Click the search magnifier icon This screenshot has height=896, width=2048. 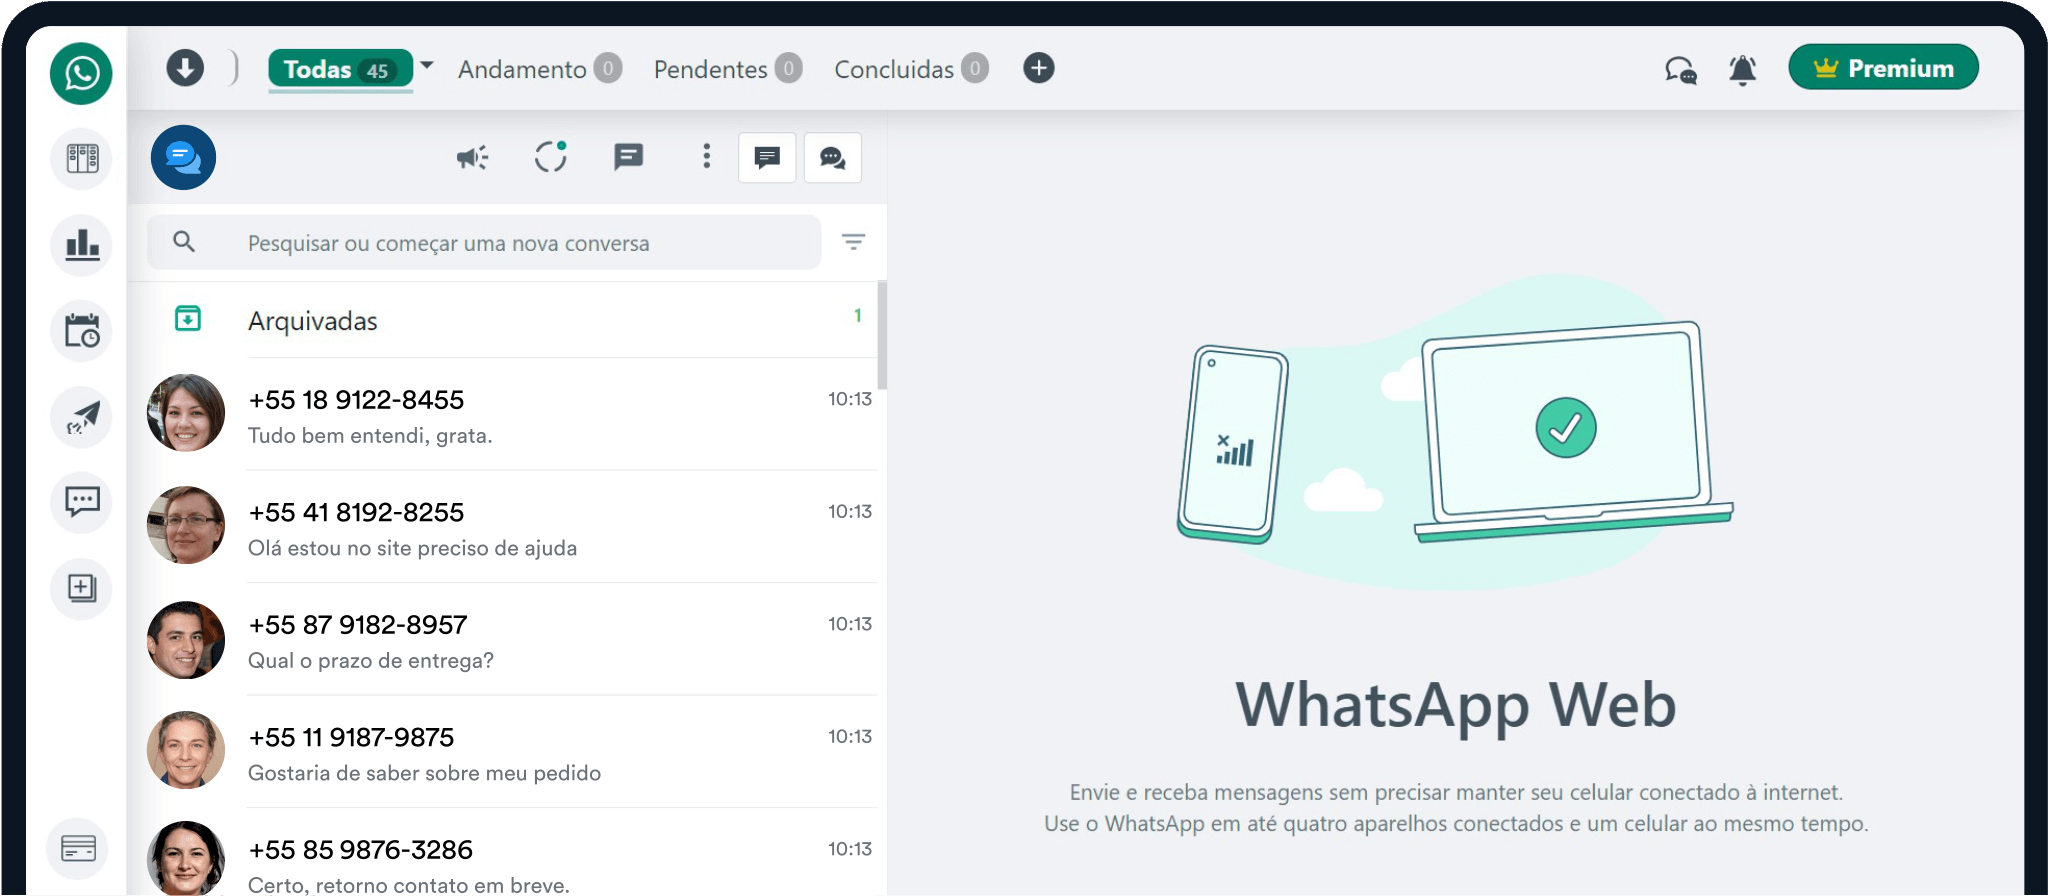coord(184,242)
